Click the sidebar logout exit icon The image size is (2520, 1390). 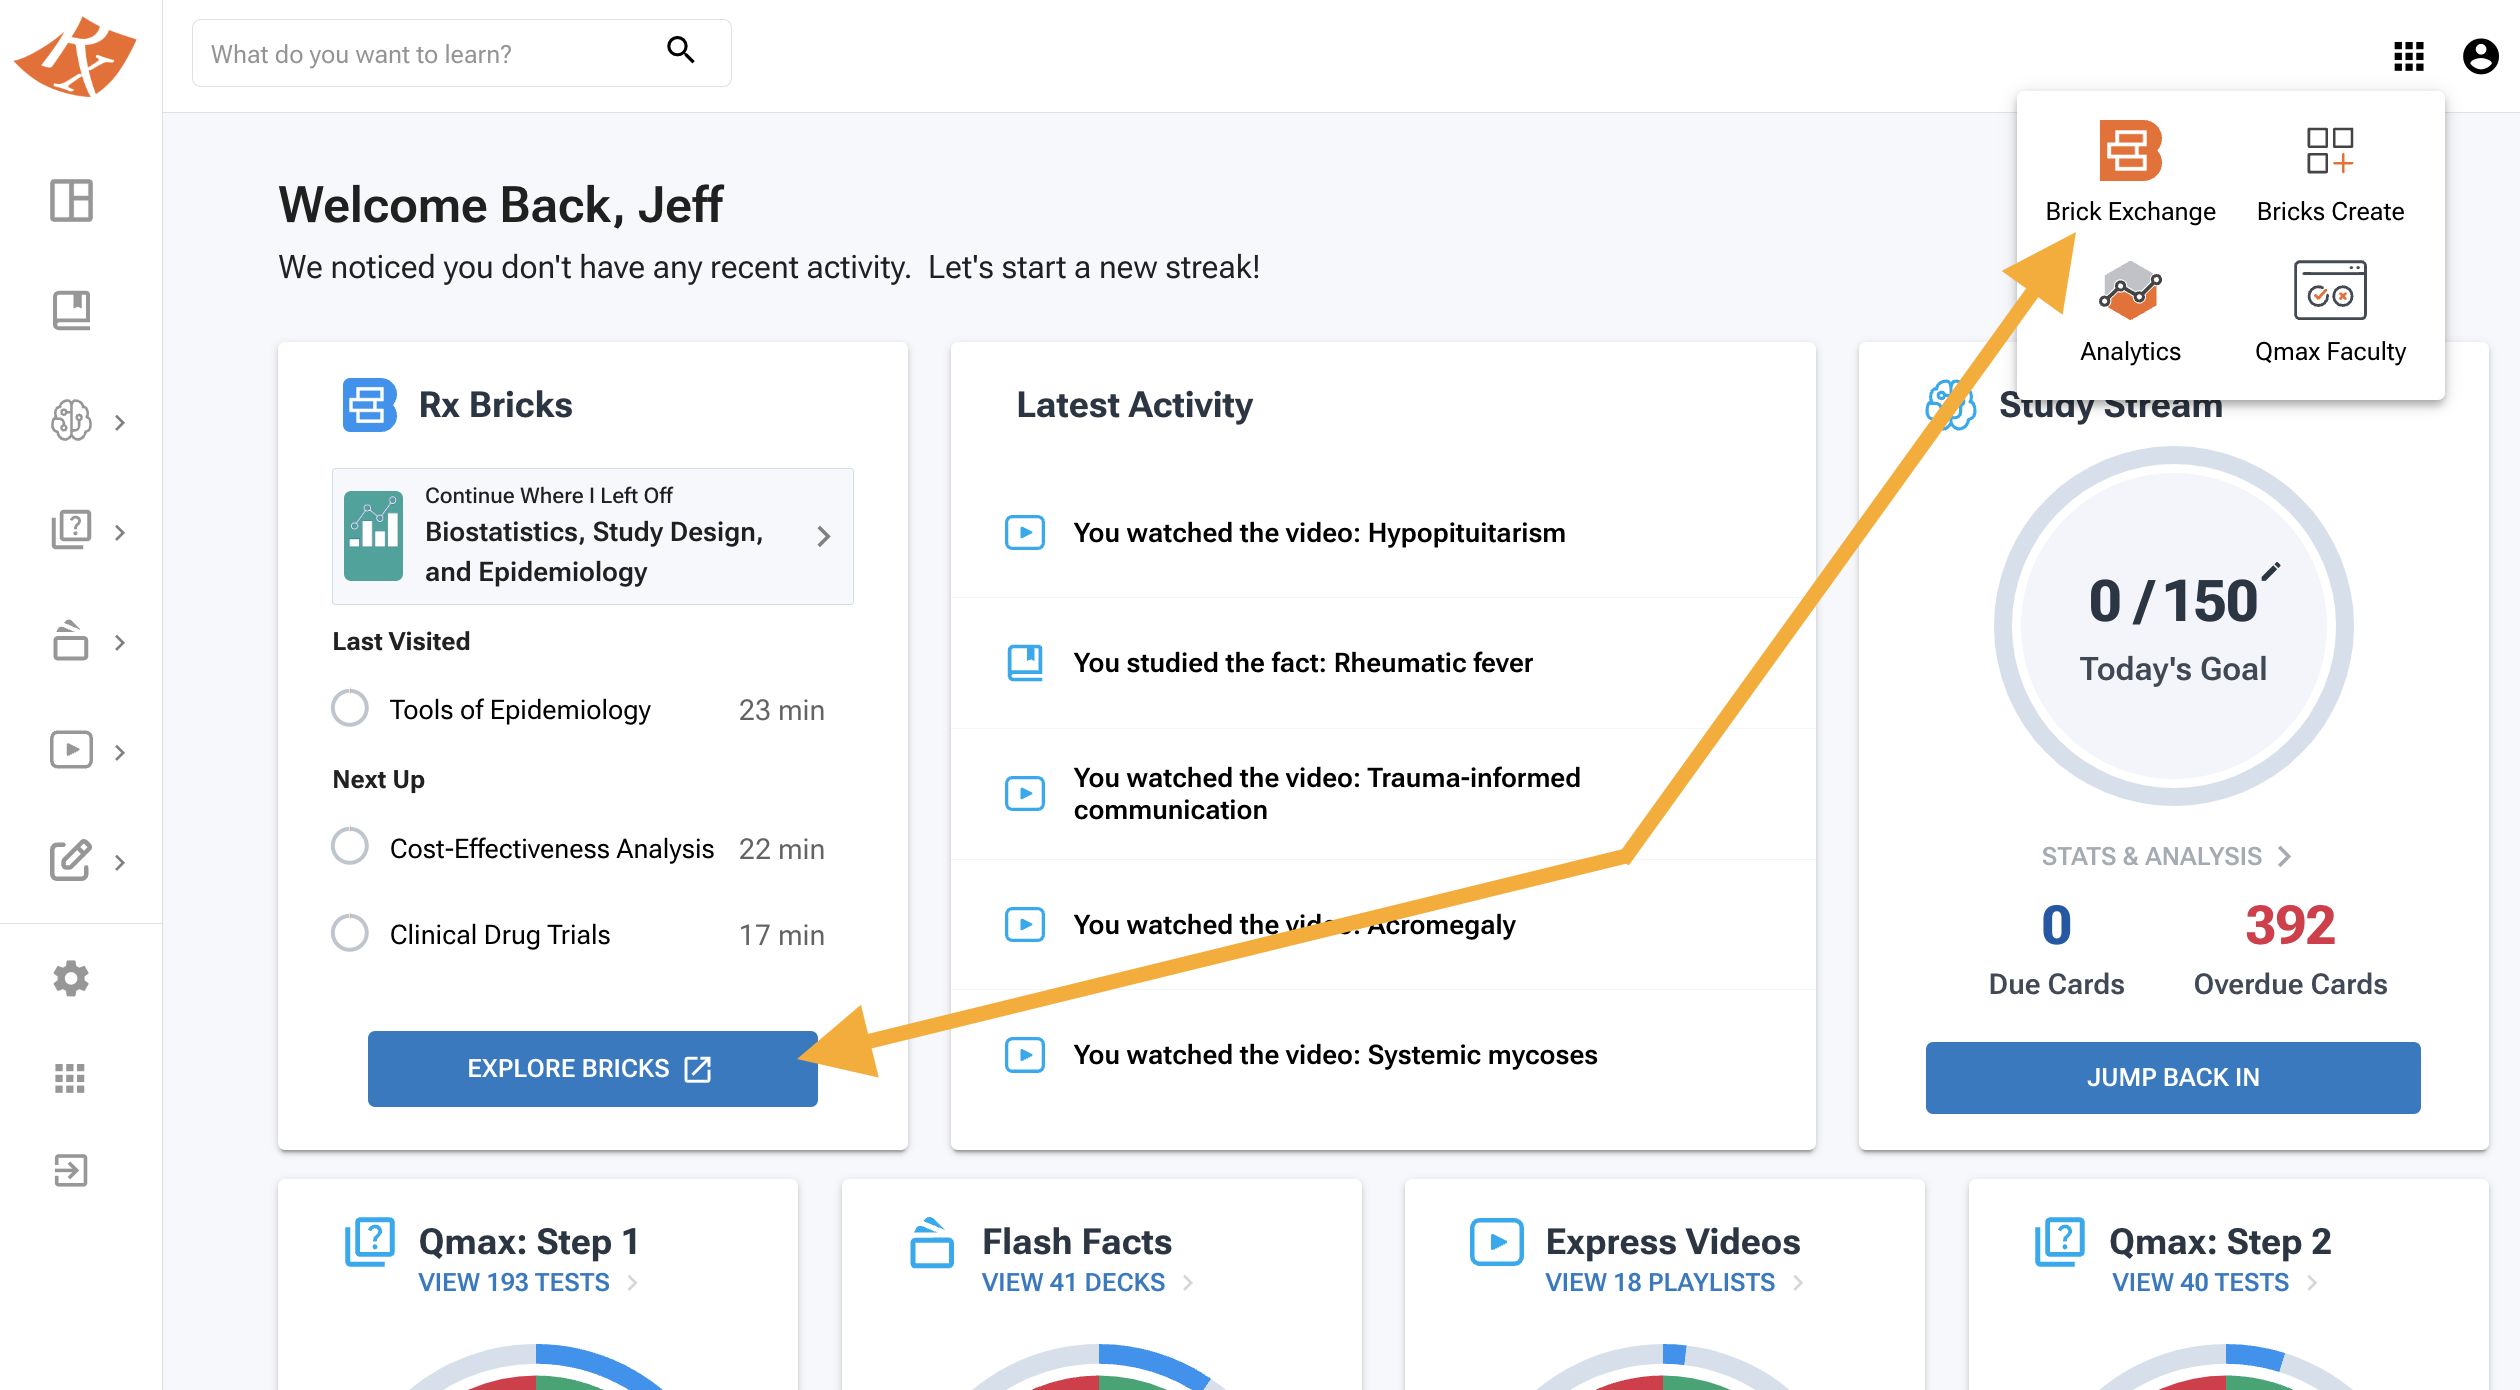(x=71, y=1170)
